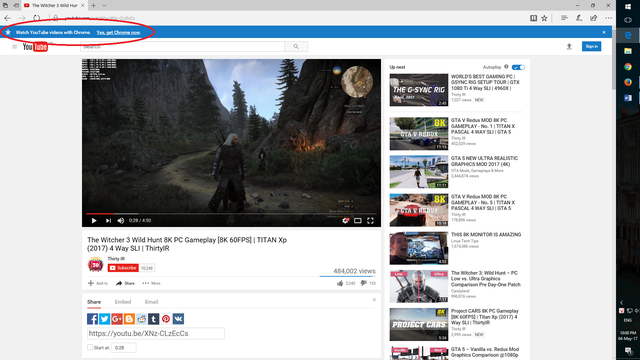
Task: Switch to the Share tab
Action: pos(94,302)
